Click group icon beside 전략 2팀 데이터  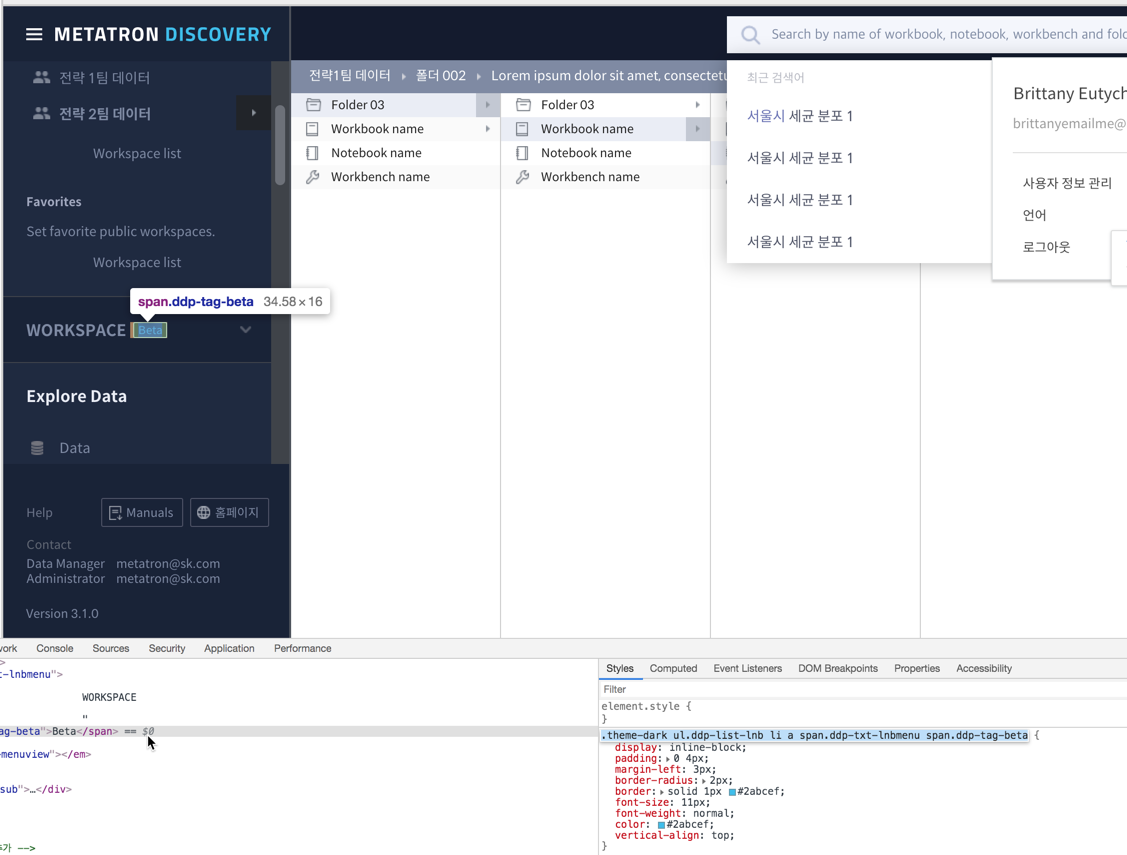pos(42,114)
